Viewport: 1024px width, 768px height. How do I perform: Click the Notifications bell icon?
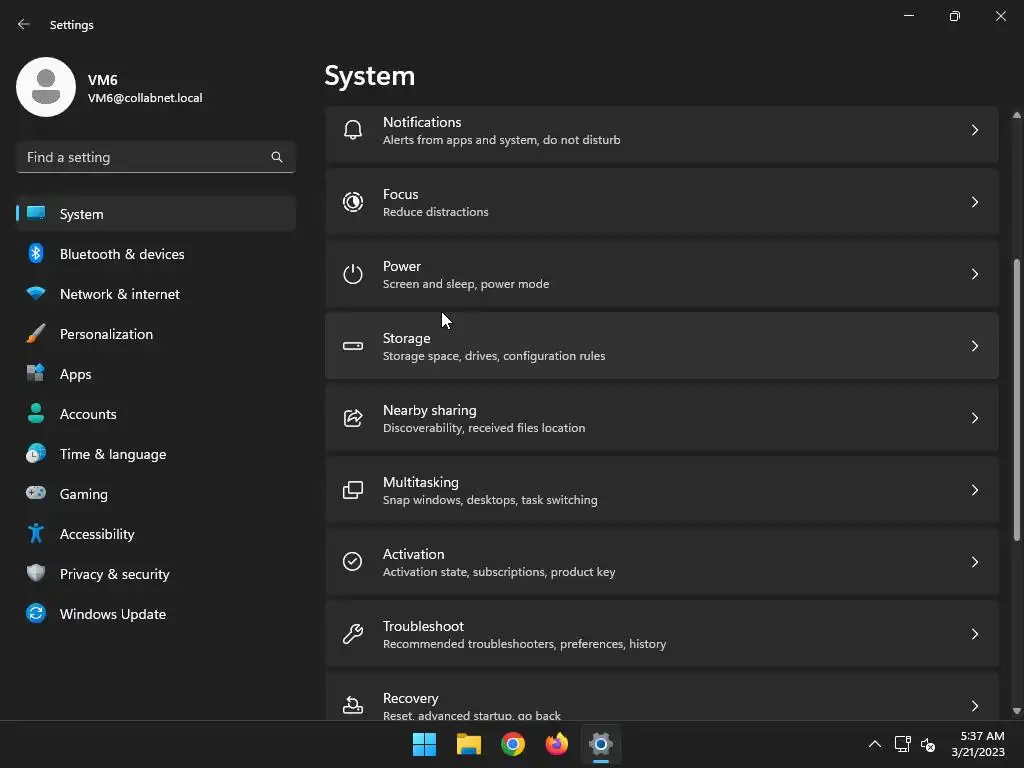tap(353, 130)
